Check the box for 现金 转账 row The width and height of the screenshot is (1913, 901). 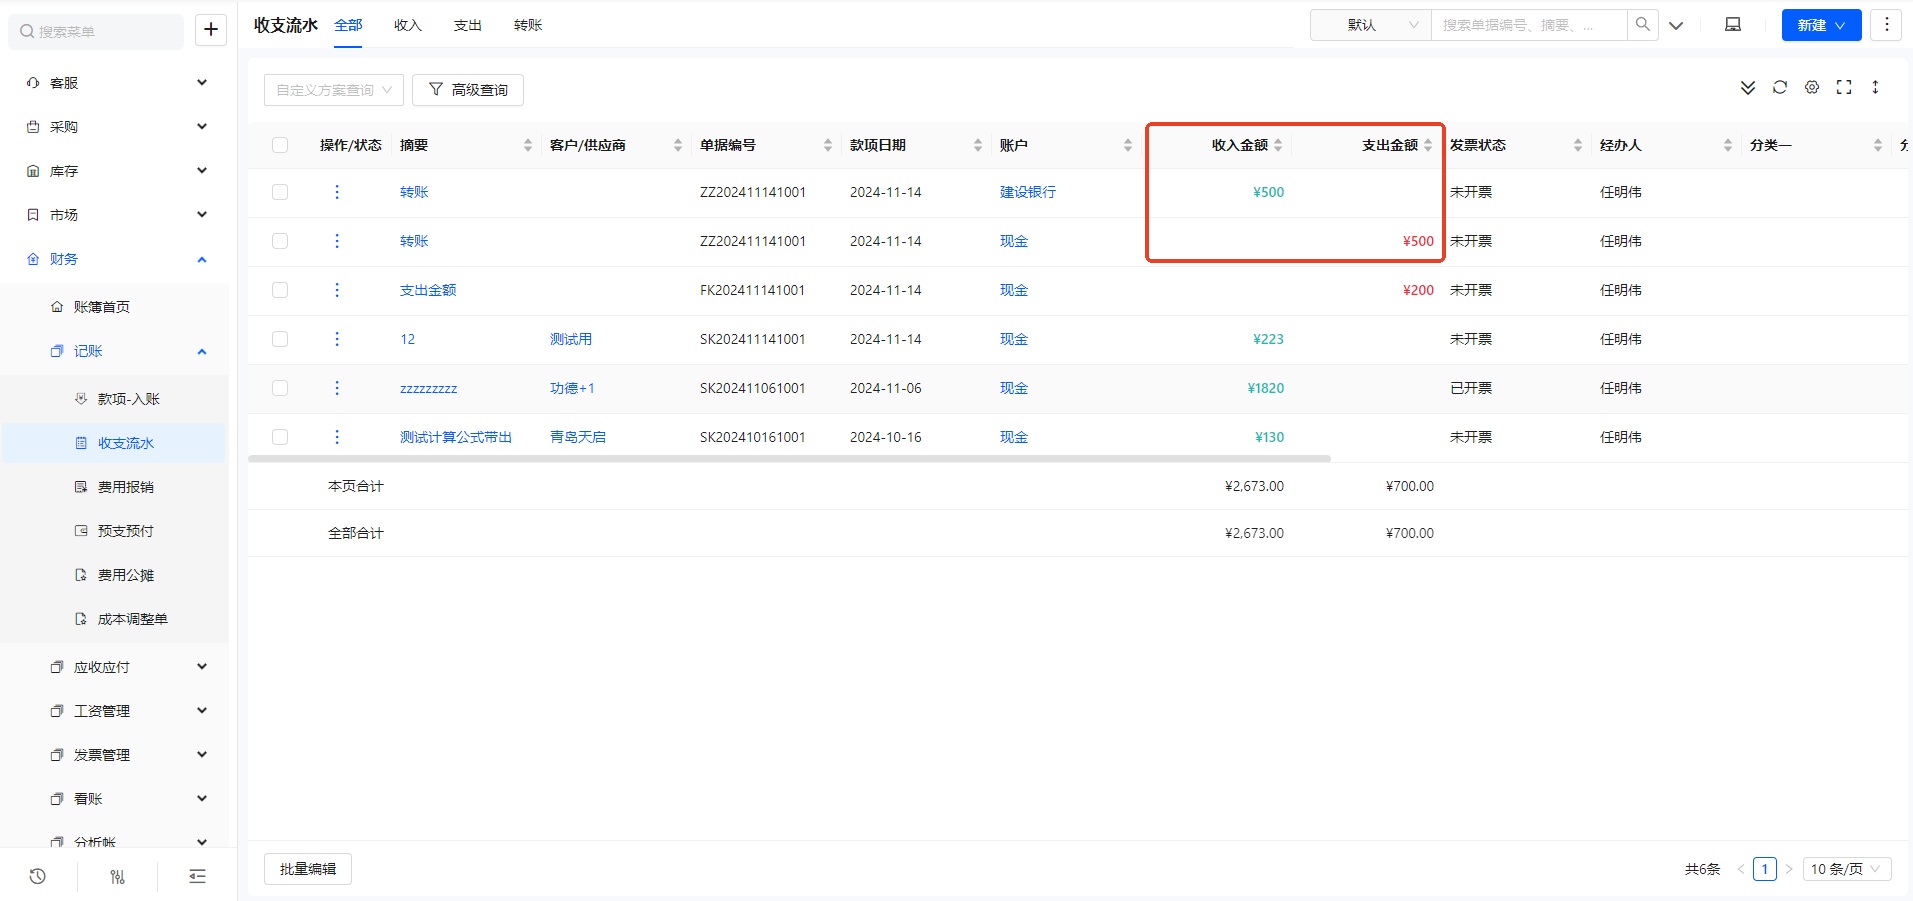(280, 241)
